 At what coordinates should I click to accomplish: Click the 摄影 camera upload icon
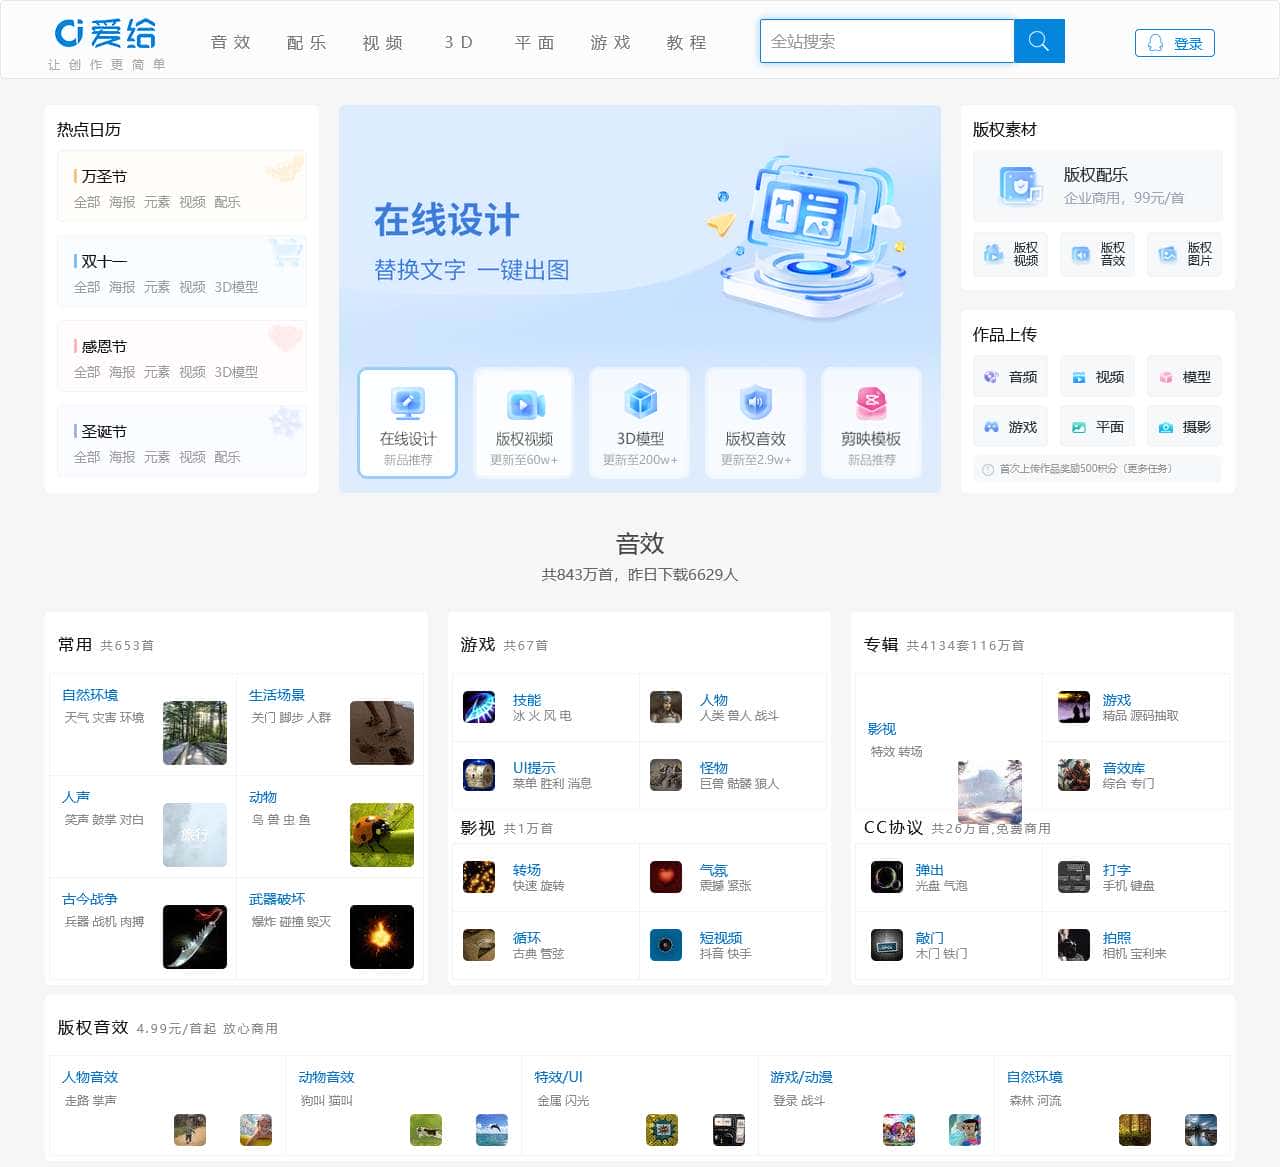coord(1165,427)
